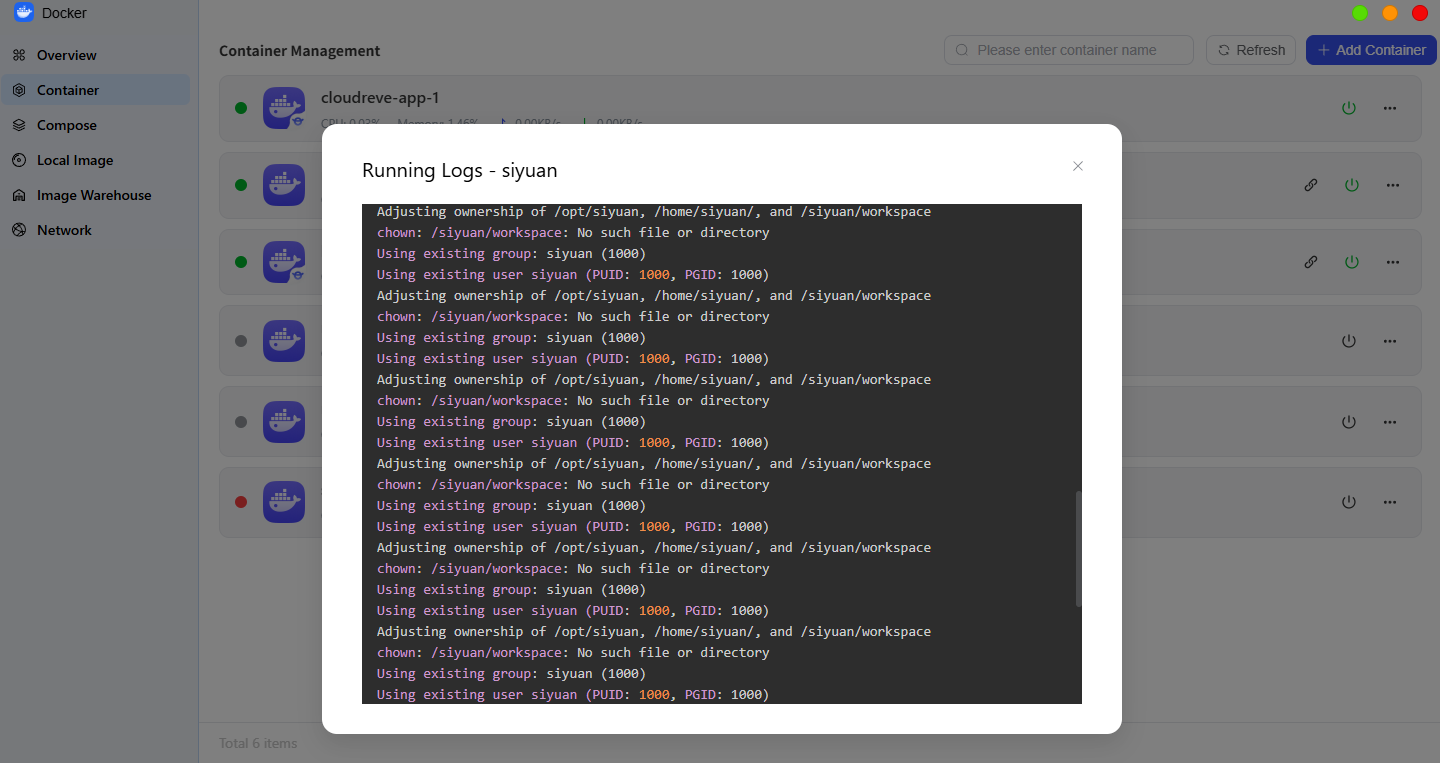Open the Network section
This screenshot has height=763, width=1440.
pyautogui.click(x=95, y=230)
